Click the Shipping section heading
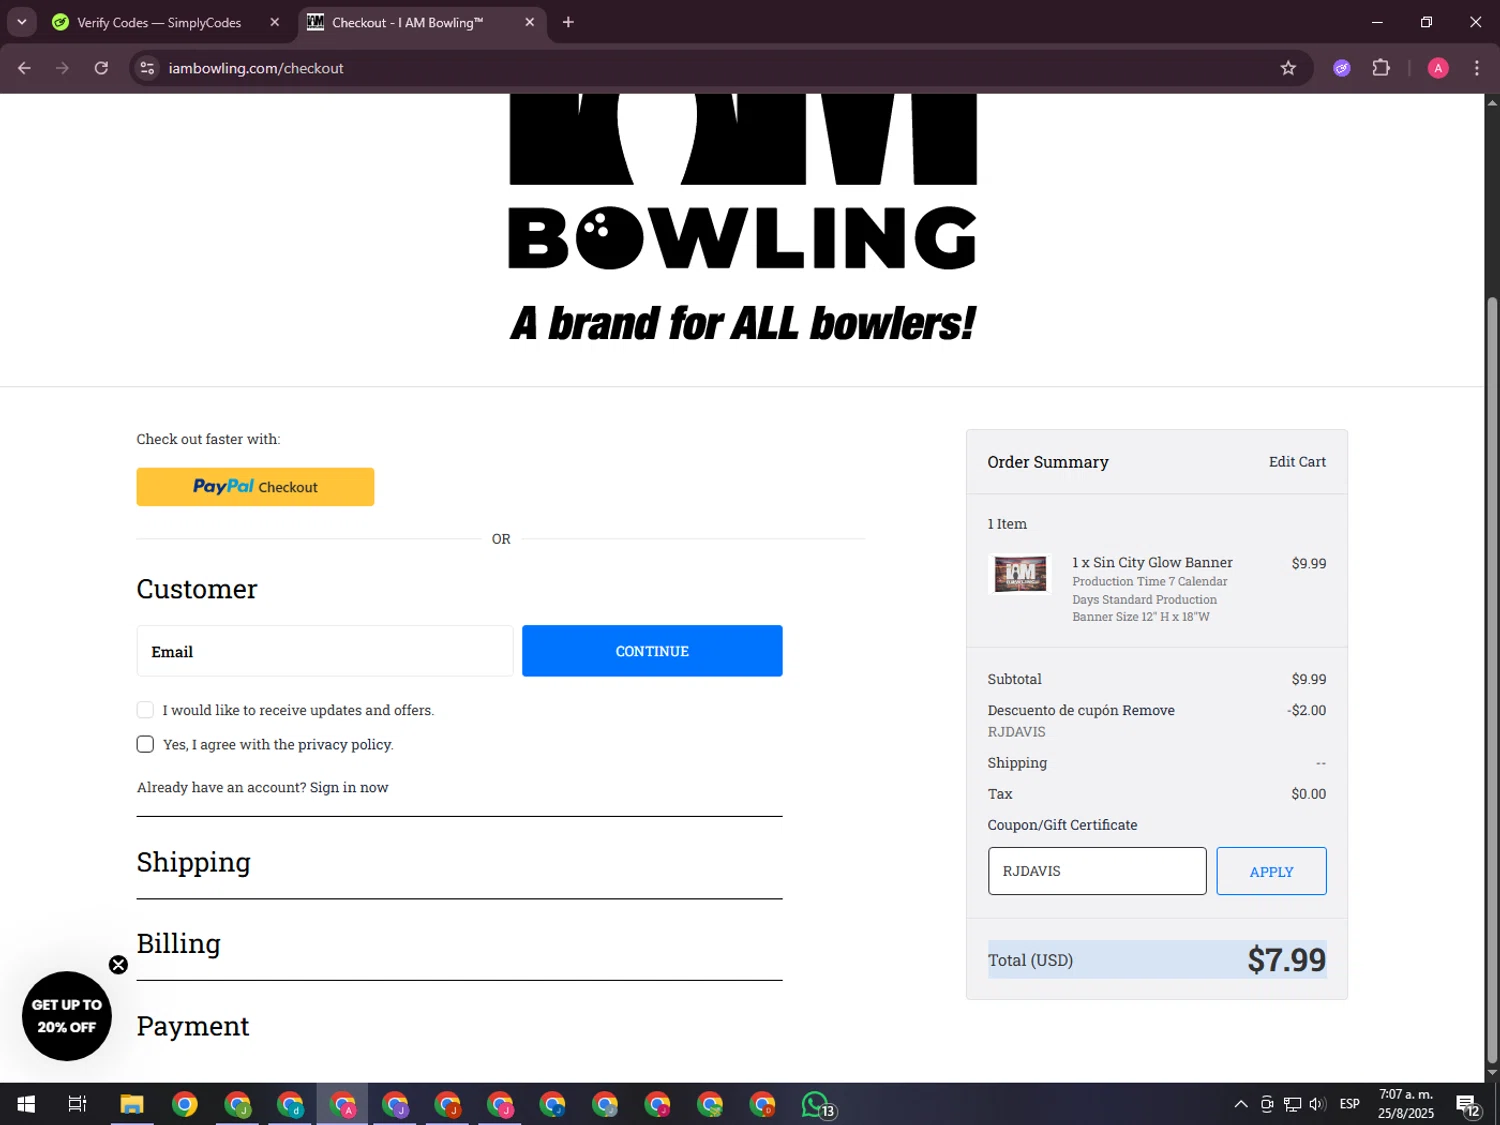Image resolution: width=1500 pixels, height=1125 pixels. pyautogui.click(x=194, y=863)
